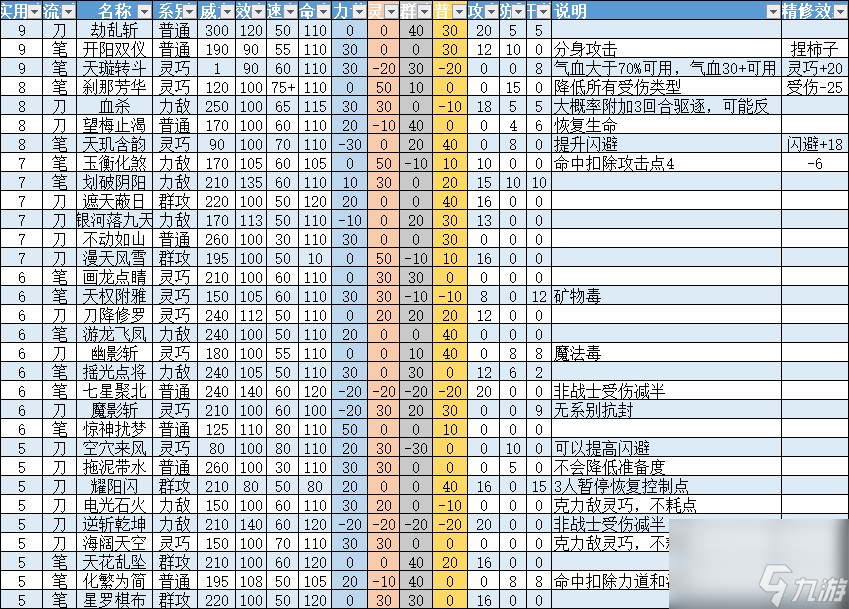Open the 名称 column filter dropdown
The height and width of the screenshot is (609, 849).
click(x=145, y=11)
